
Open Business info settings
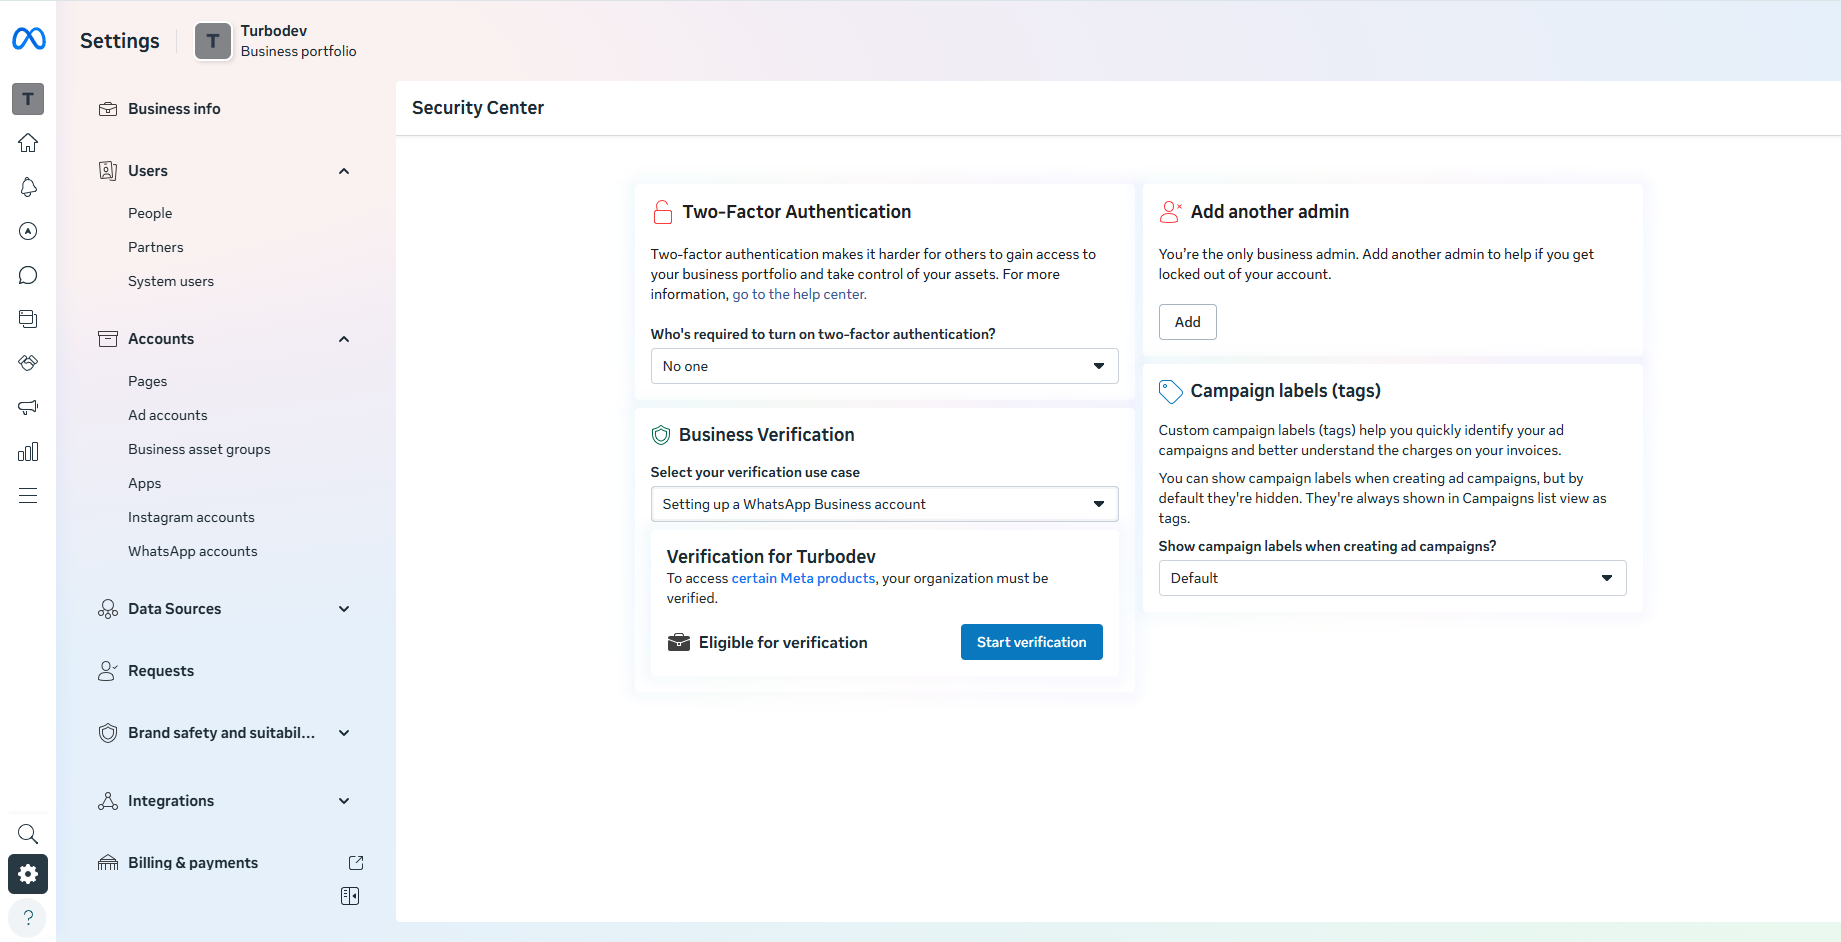[x=174, y=109]
